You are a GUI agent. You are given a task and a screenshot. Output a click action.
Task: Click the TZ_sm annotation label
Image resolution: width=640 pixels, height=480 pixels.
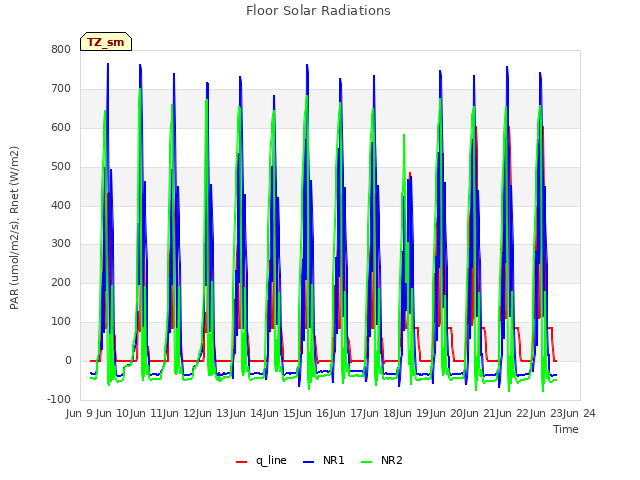click(106, 42)
